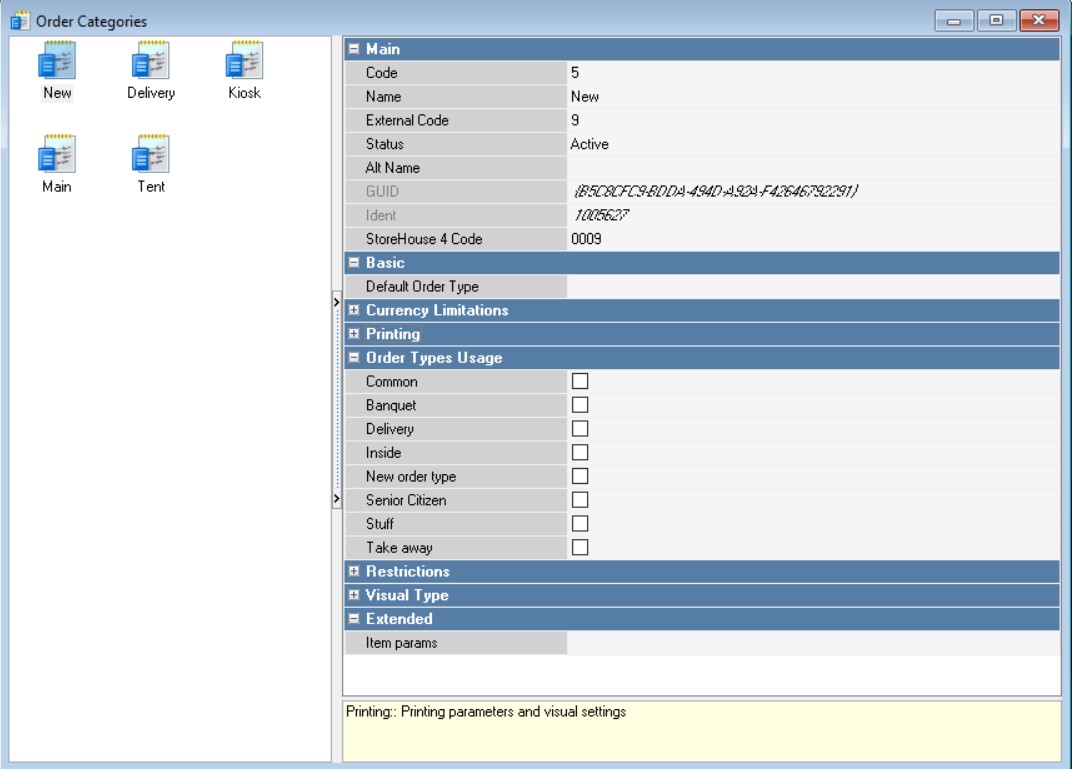The width and height of the screenshot is (1072, 769).
Task: Collapse the Main property section
Action: [353, 49]
